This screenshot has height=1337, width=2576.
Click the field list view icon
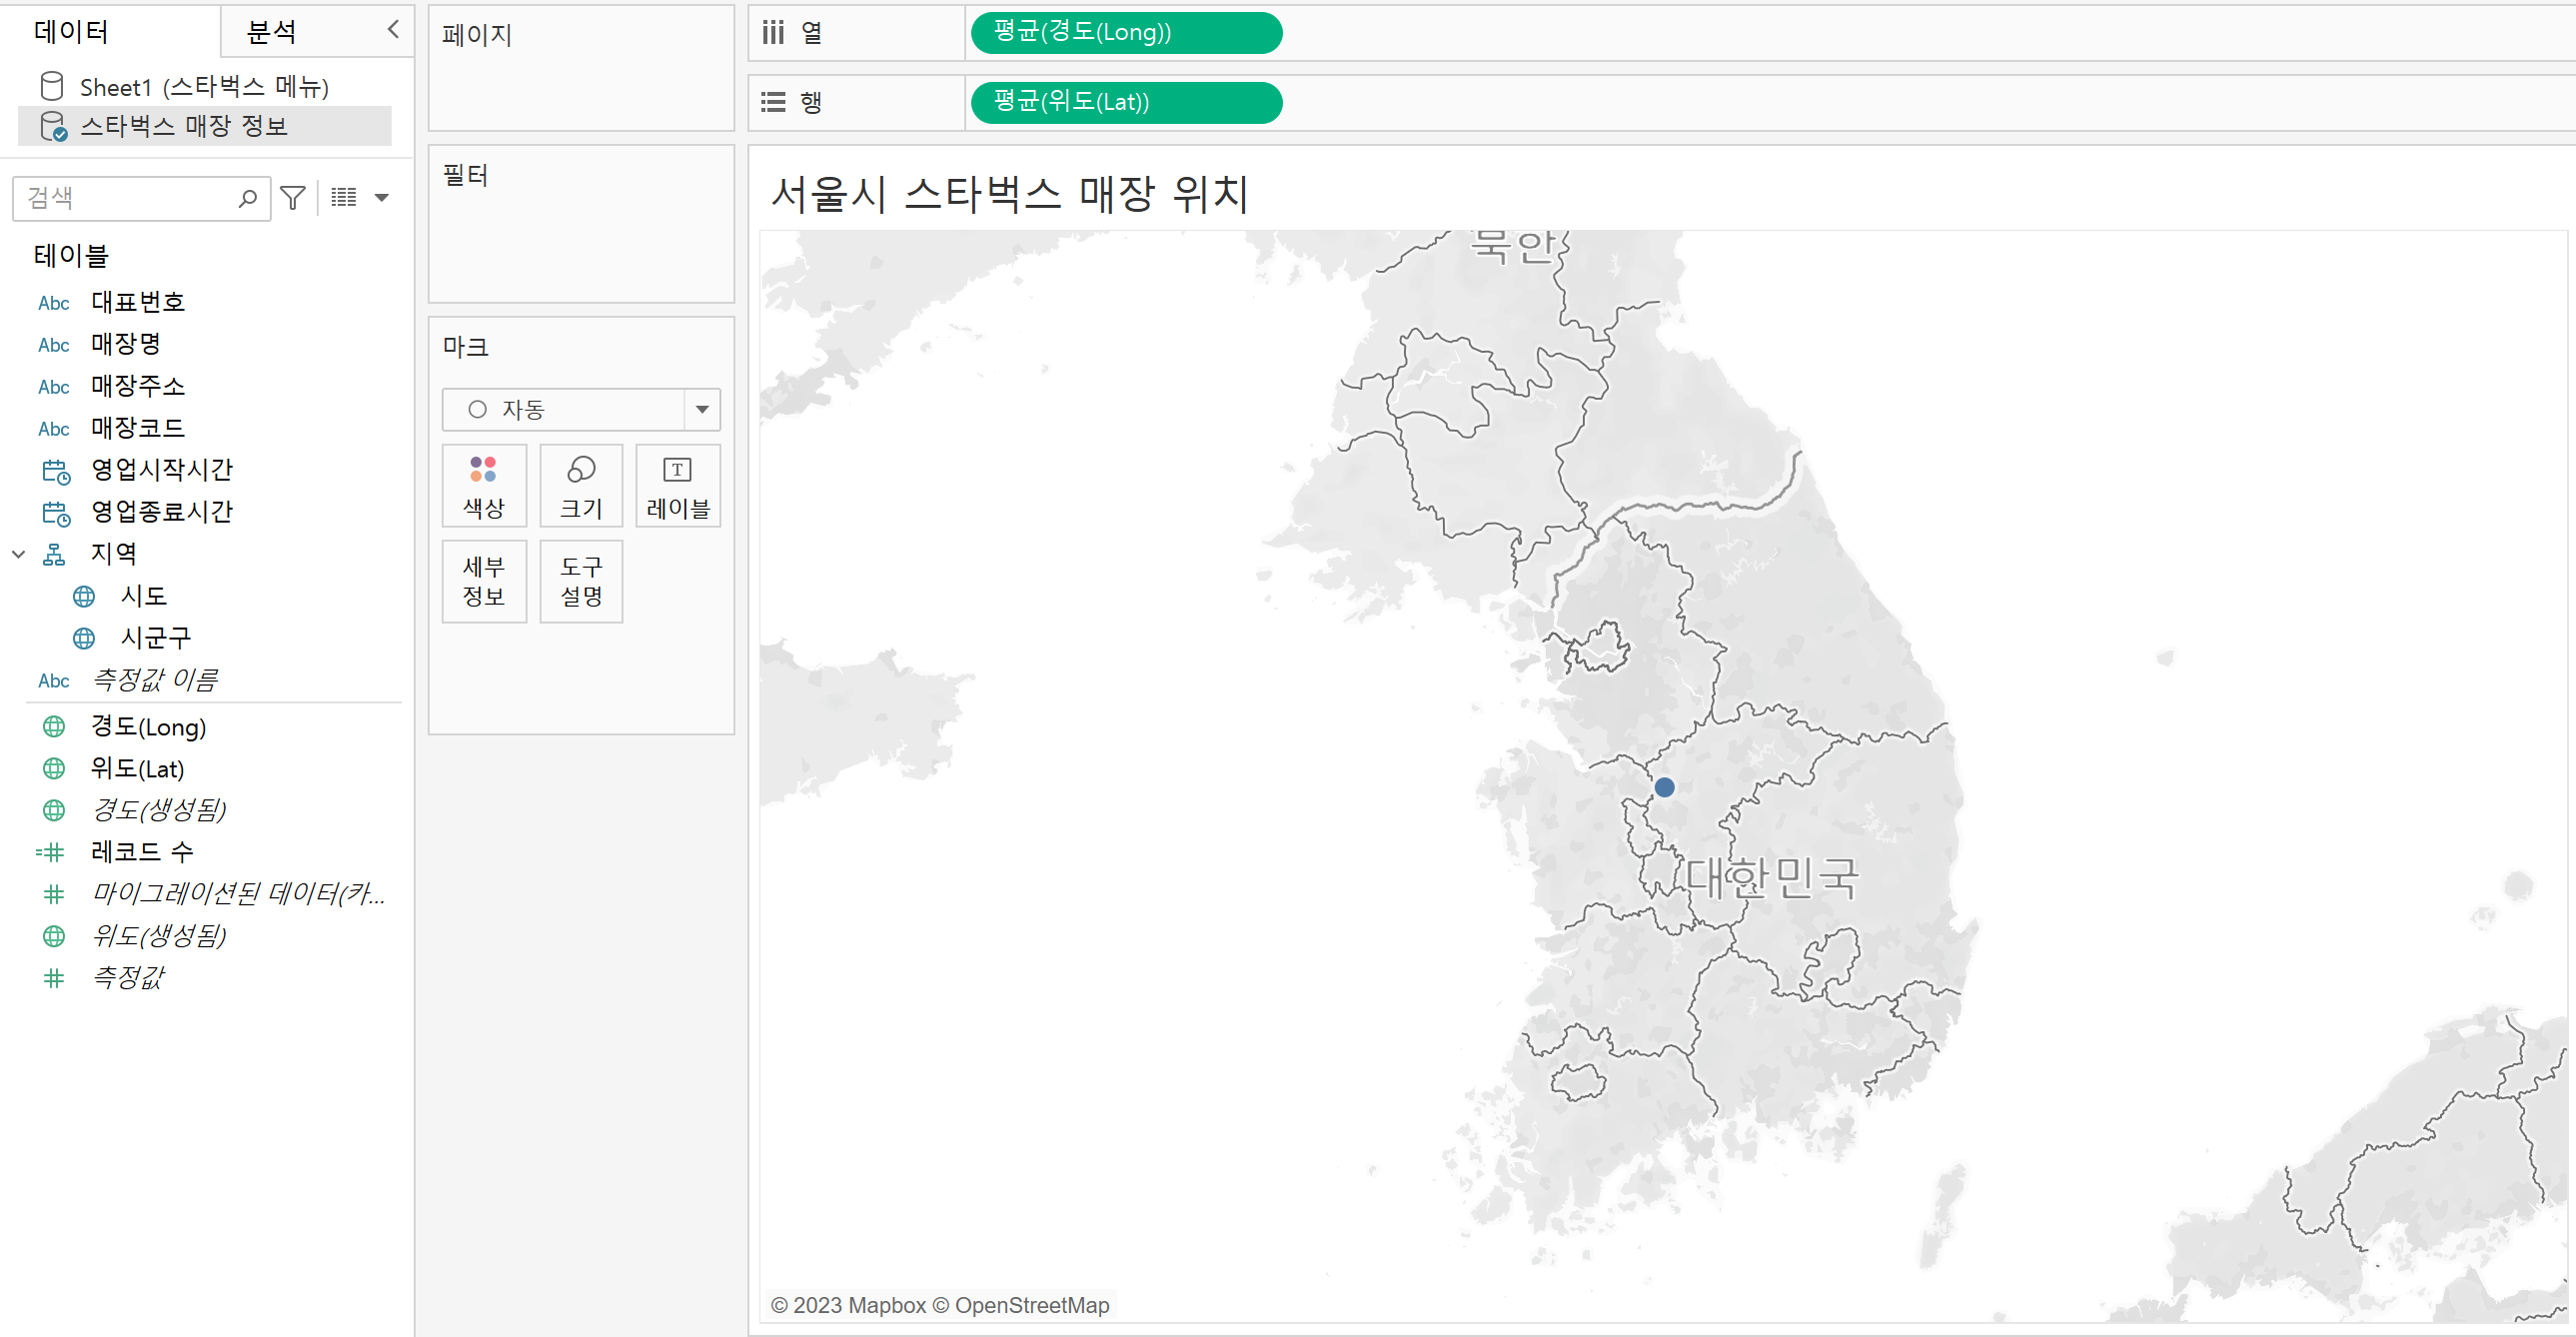[x=344, y=197]
